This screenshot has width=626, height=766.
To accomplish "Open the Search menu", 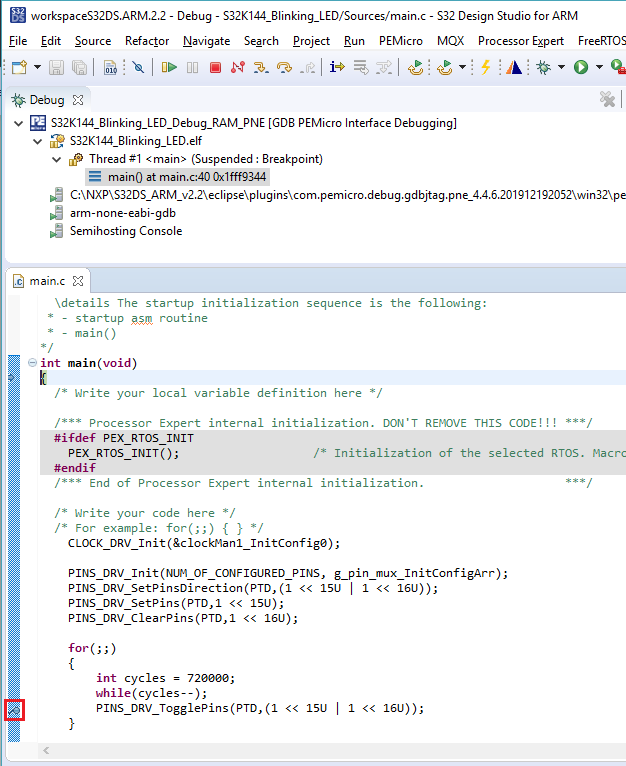I will 261,41.
